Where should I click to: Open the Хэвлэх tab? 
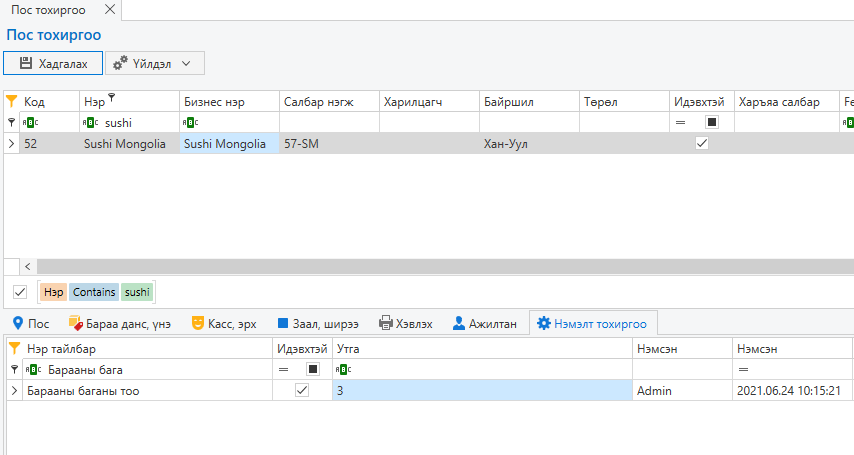pos(406,324)
